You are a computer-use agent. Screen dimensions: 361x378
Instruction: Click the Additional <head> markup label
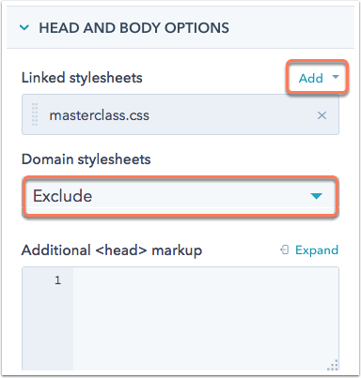pos(112,250)
